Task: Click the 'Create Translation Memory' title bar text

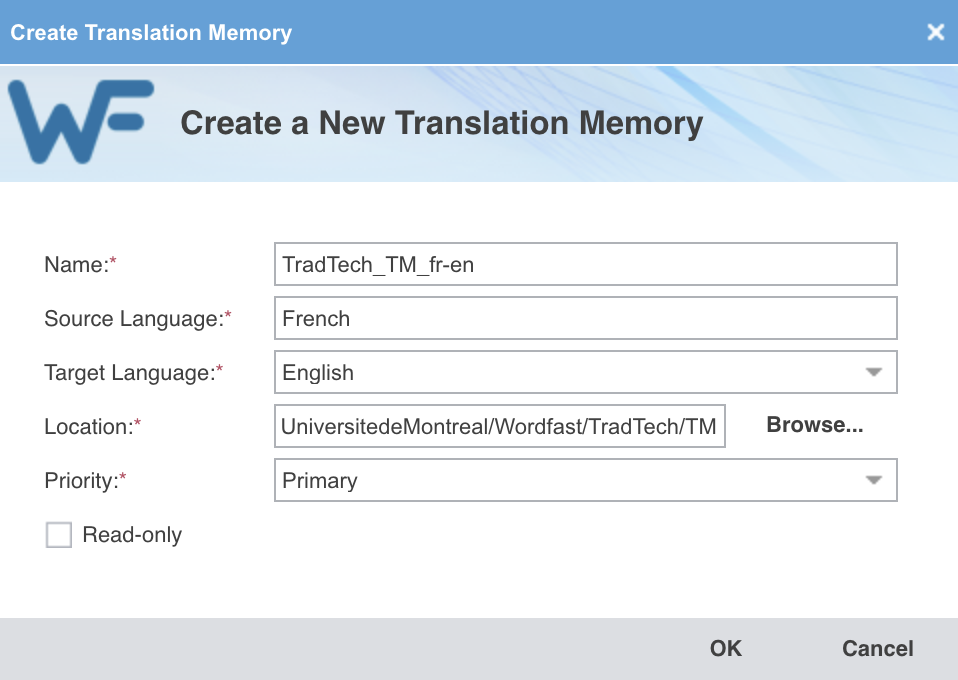Action: coord(151,32)
